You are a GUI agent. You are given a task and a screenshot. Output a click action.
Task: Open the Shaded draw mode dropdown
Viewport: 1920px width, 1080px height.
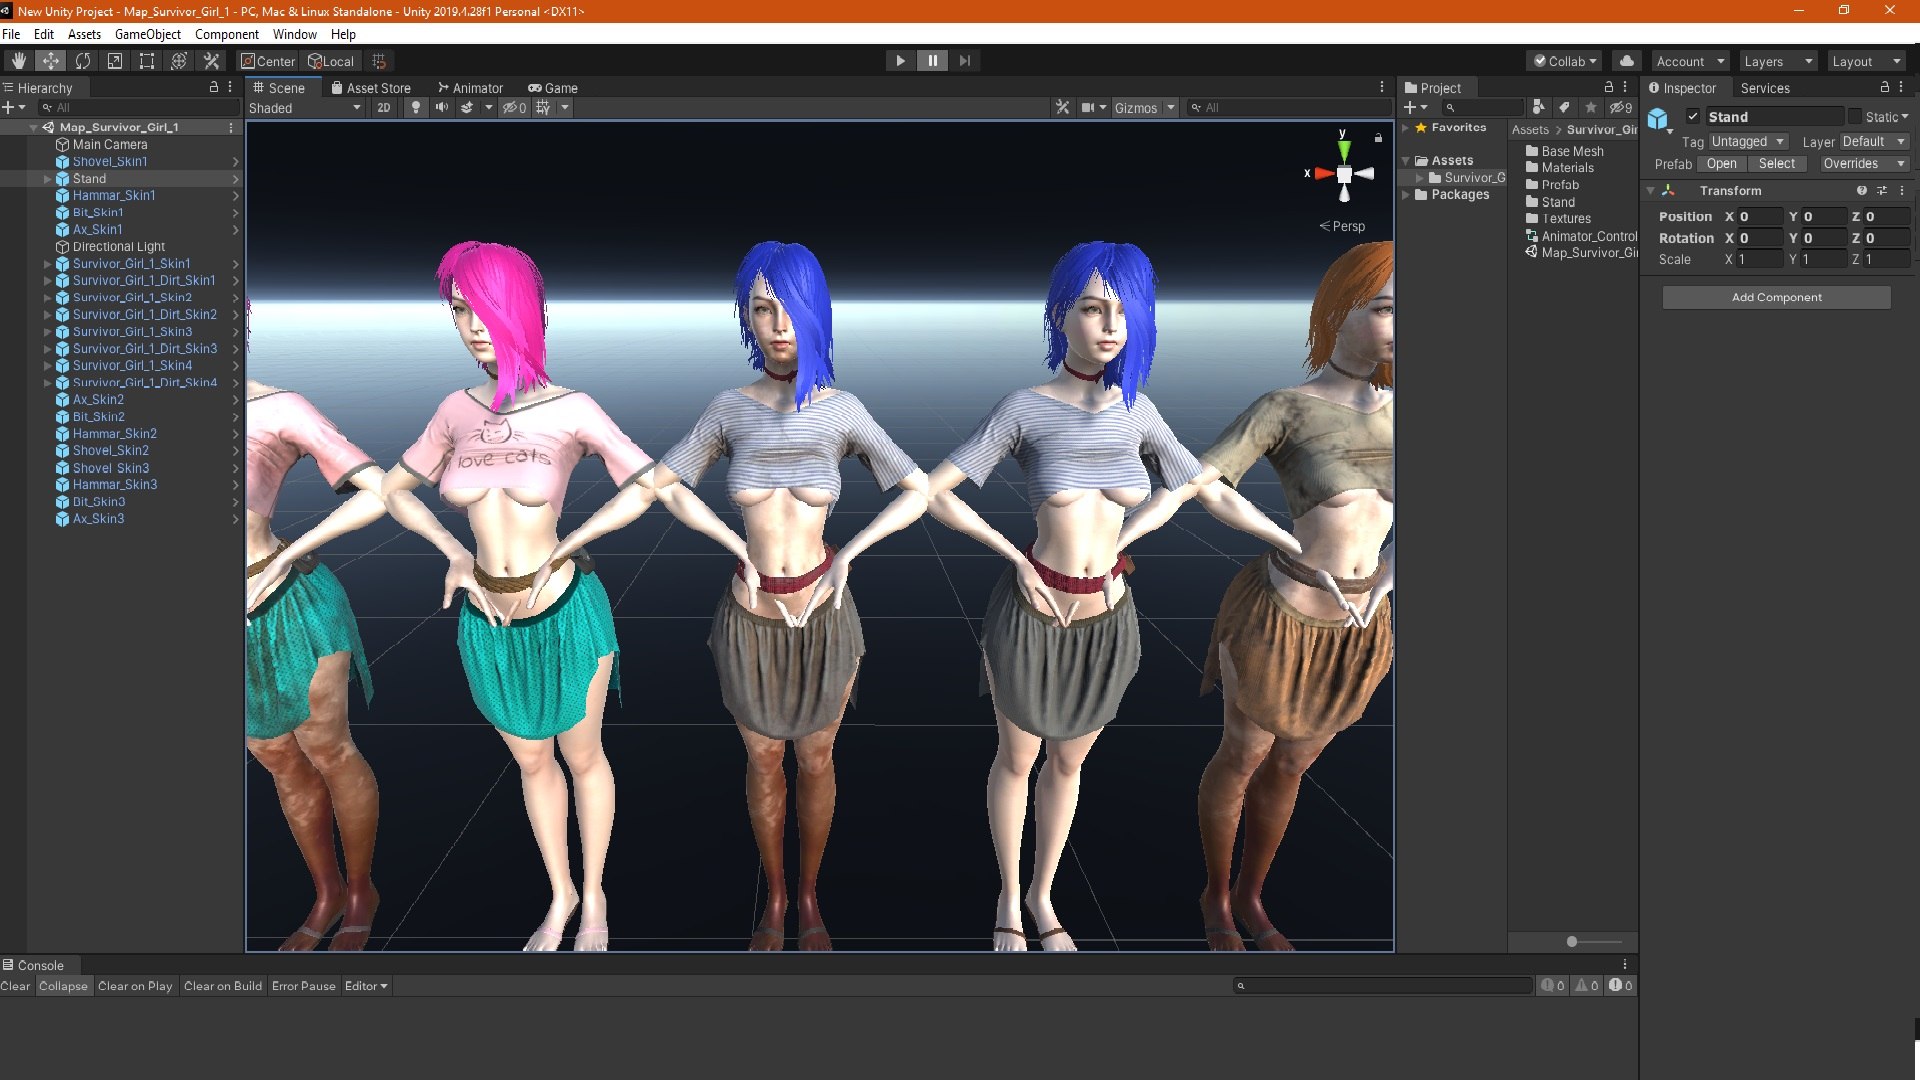point(305,108)
